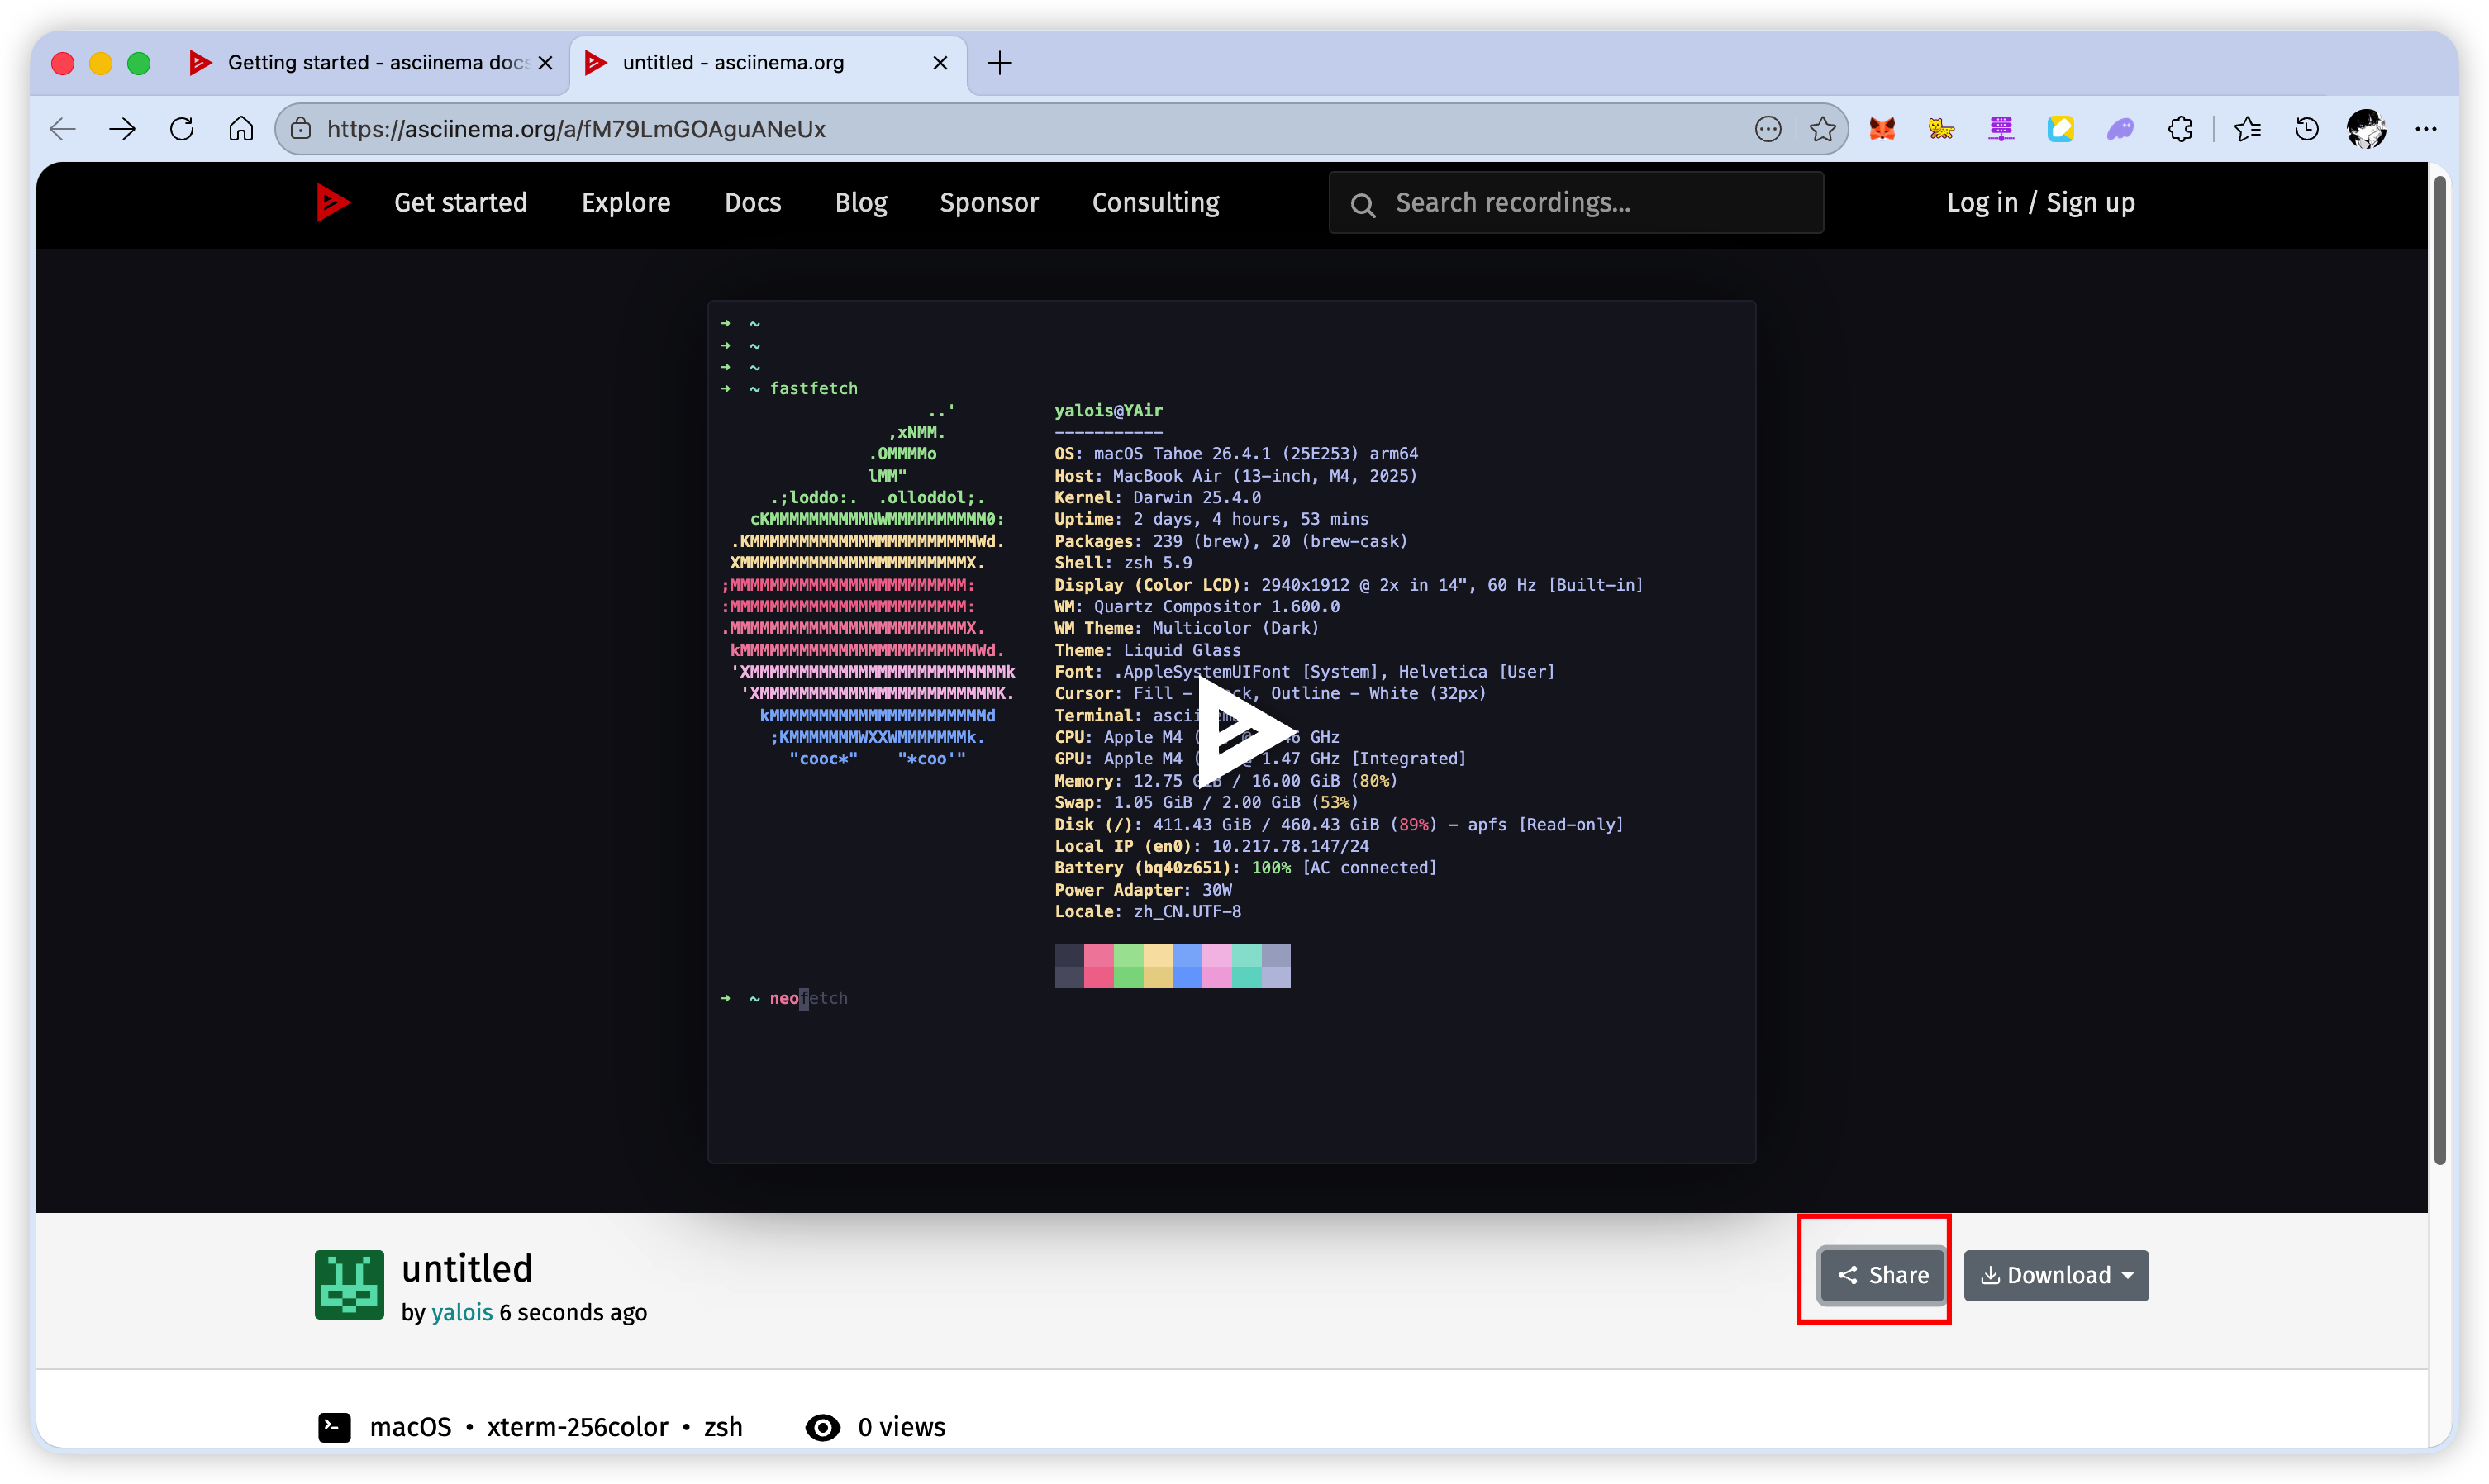
Task: Open the yalois author link
Action: [462, 1312]
